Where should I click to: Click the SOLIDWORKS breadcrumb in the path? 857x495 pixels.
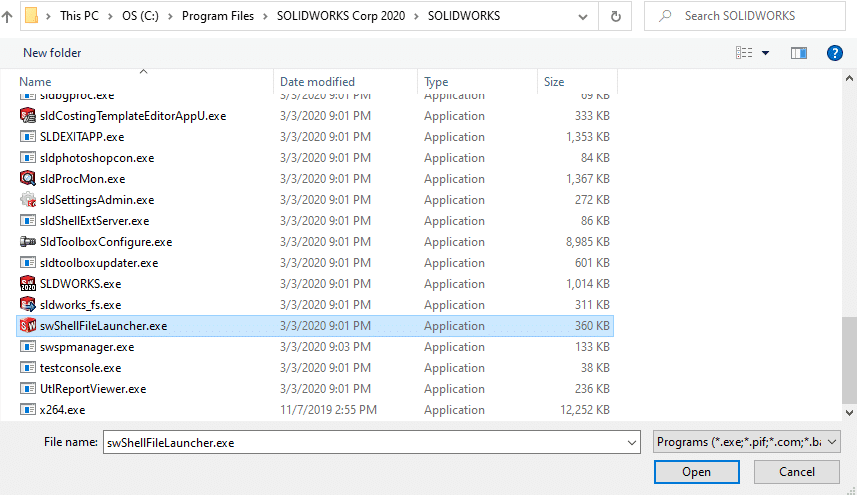464,16
